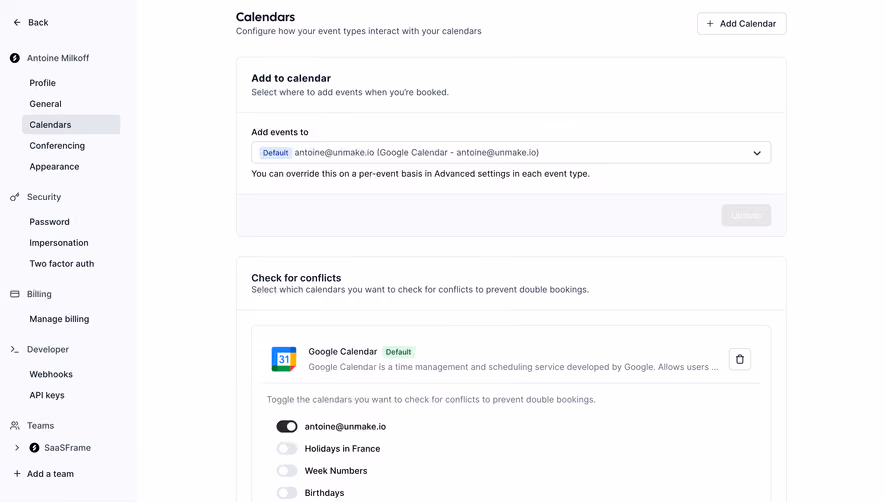Click Check for conflicts heading
Image resolution: width=885 pixels, height=502 pixels.
tap(296, 278)
